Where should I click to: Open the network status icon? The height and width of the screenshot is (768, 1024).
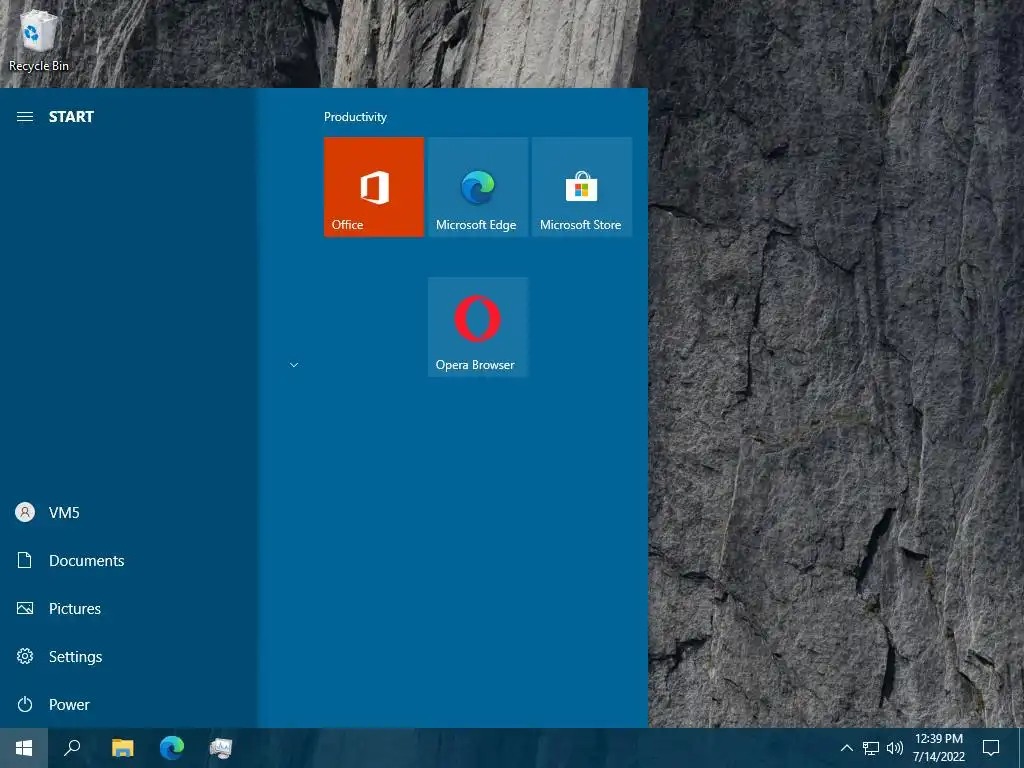pyautogui.click(x=871, y=748)
